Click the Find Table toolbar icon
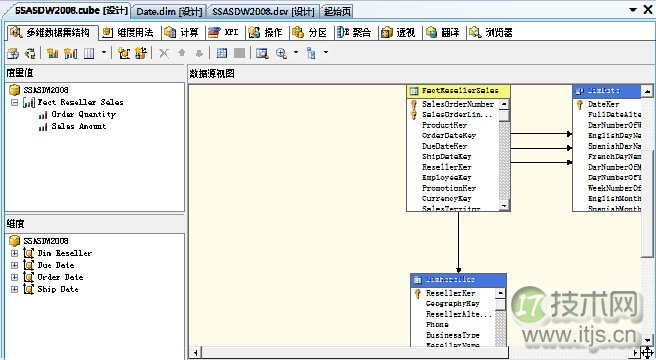656x360 pixels. pos(262,53)
